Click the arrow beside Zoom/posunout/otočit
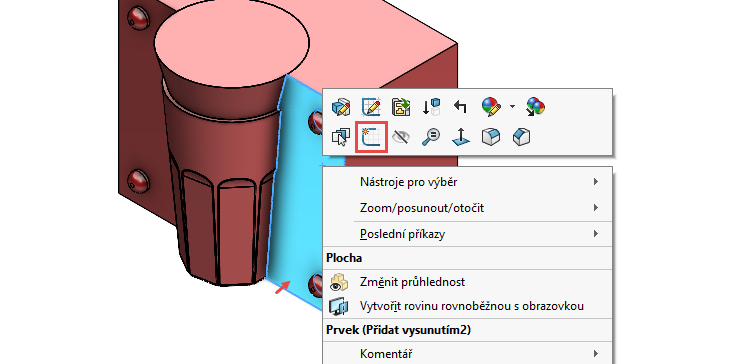Screen dimensions: 750x364 [596, 208]
